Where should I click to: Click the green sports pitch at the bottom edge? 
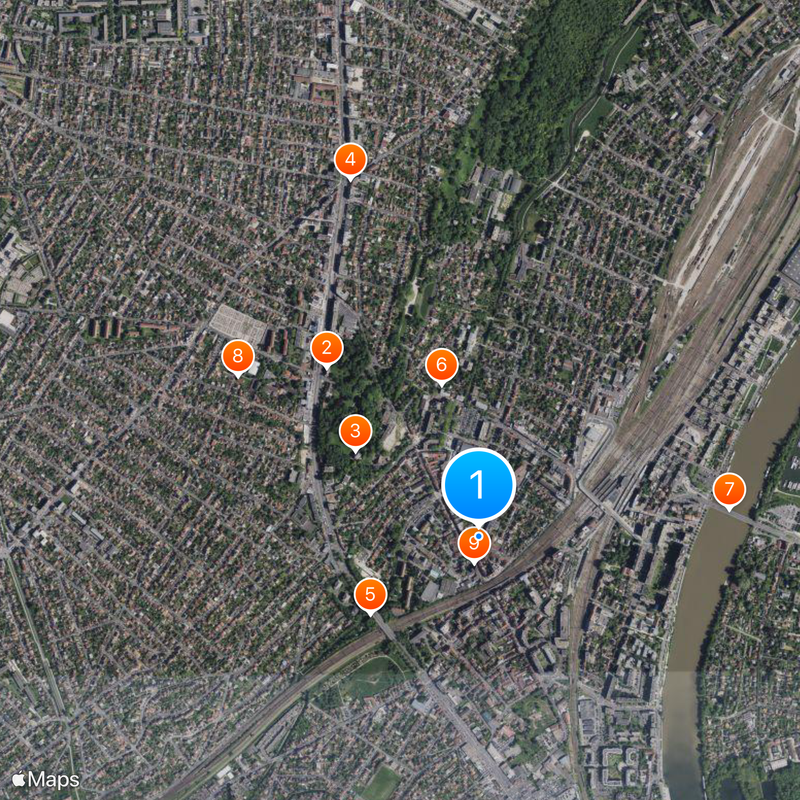(x=380, y=788)
